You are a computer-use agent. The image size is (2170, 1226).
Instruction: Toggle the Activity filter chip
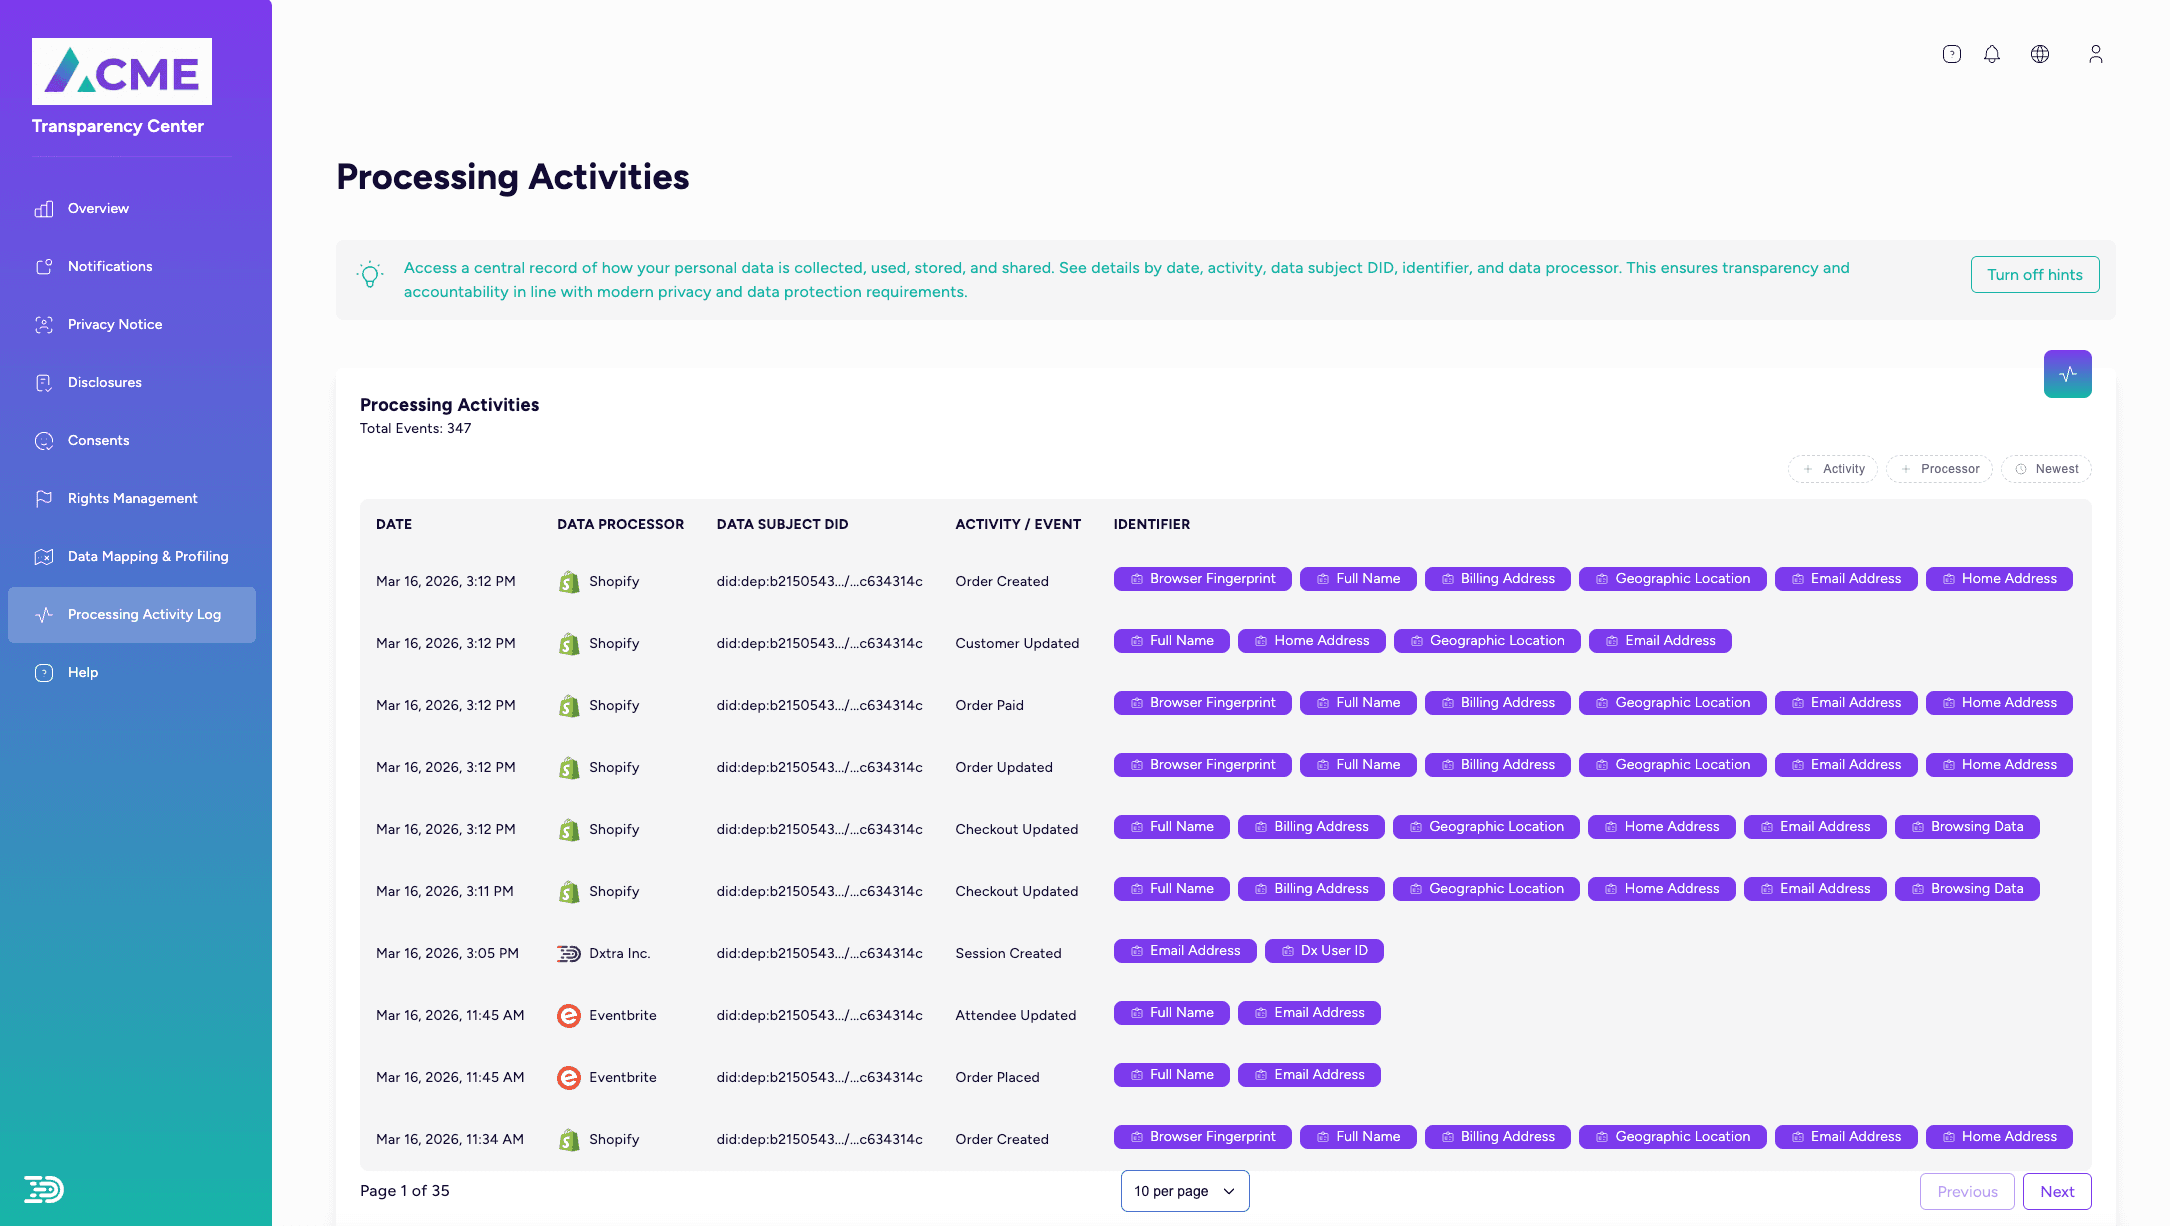tap(1832, 469)
